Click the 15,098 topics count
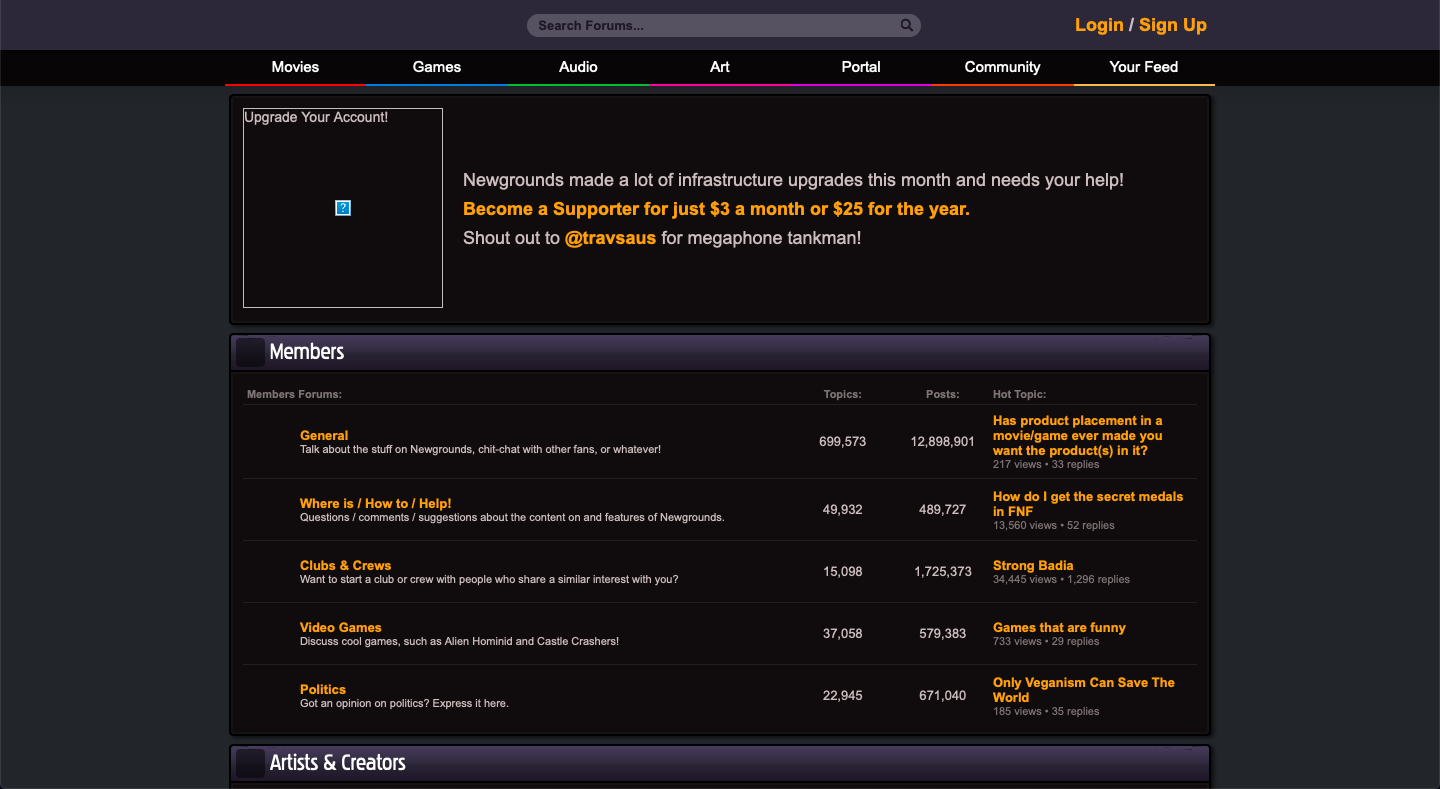Image resolution: width=1440 pixels, height=789 pixels. click(842, 571)
